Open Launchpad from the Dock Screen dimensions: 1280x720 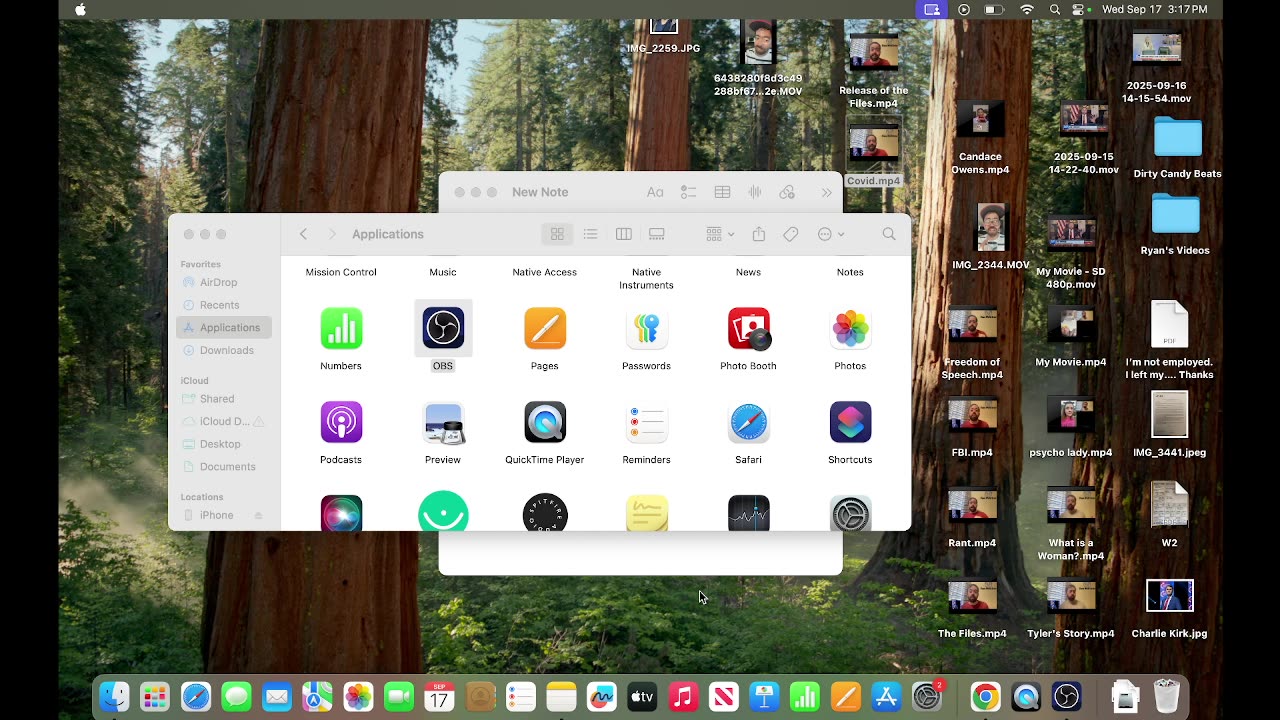coord(155,697)
